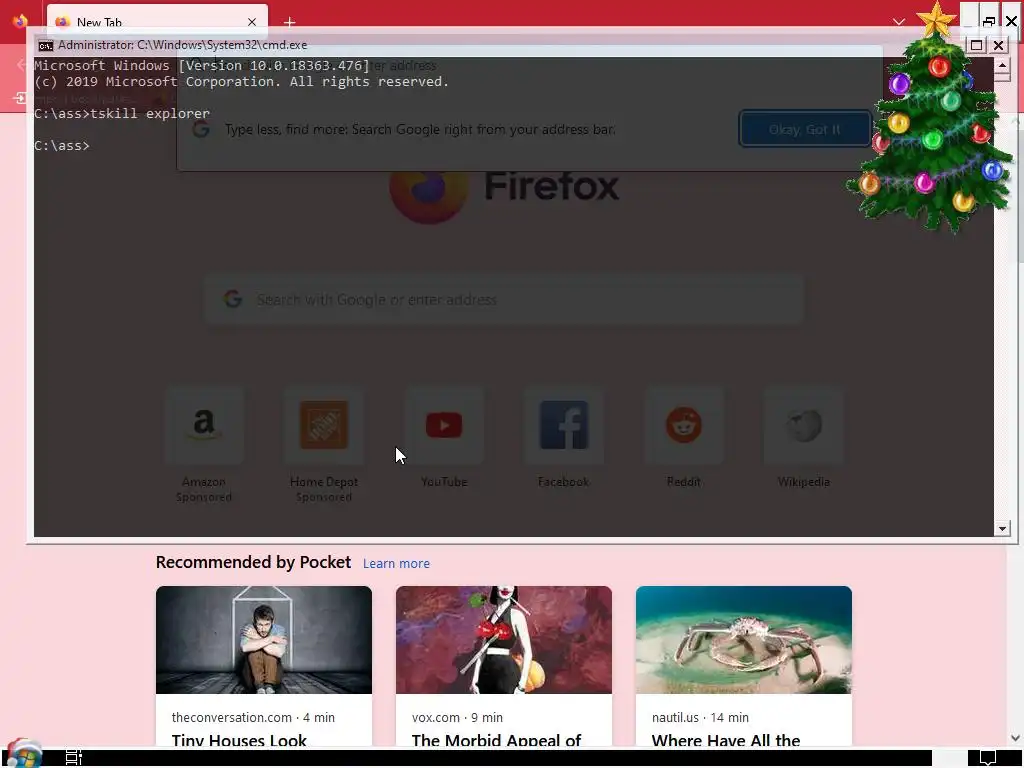Open the Learn more link beside Pocket

396,564
